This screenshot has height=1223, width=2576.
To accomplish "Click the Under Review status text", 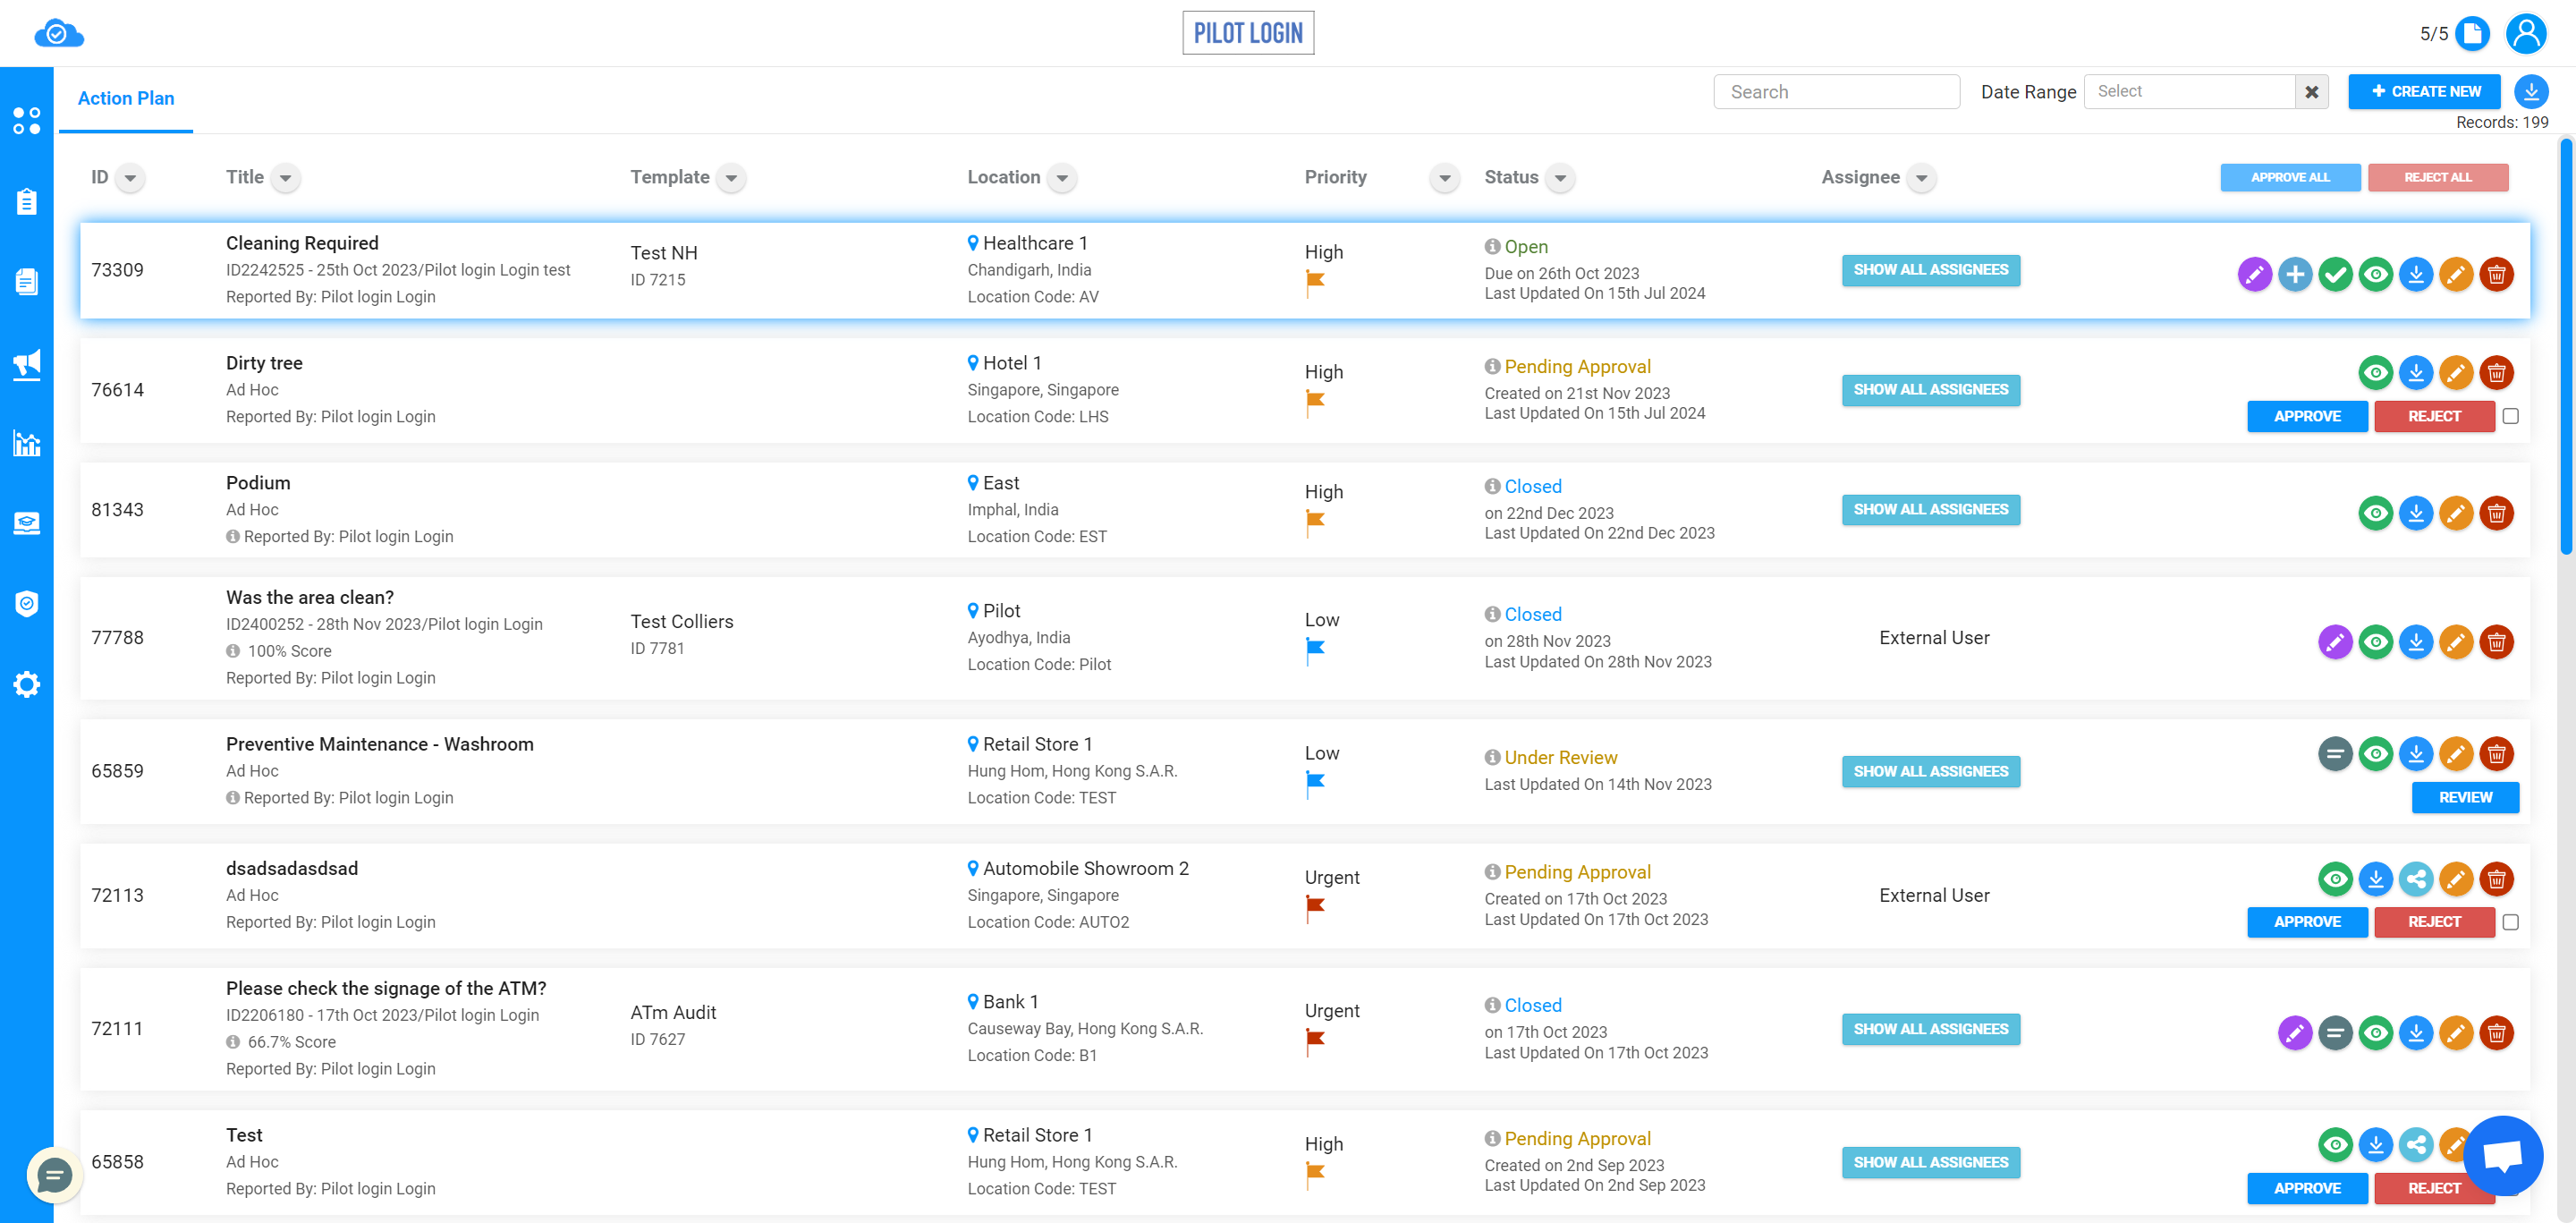I will (1560, 757).
